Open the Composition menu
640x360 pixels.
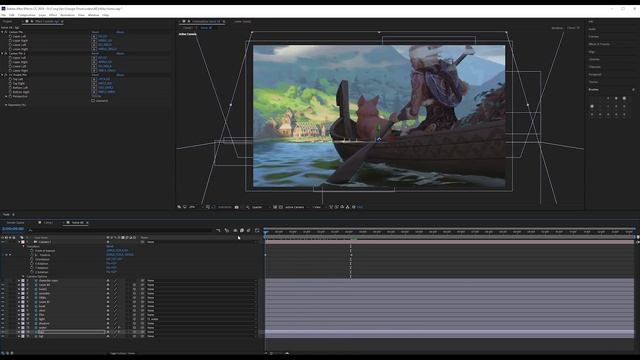pos(27,15)
